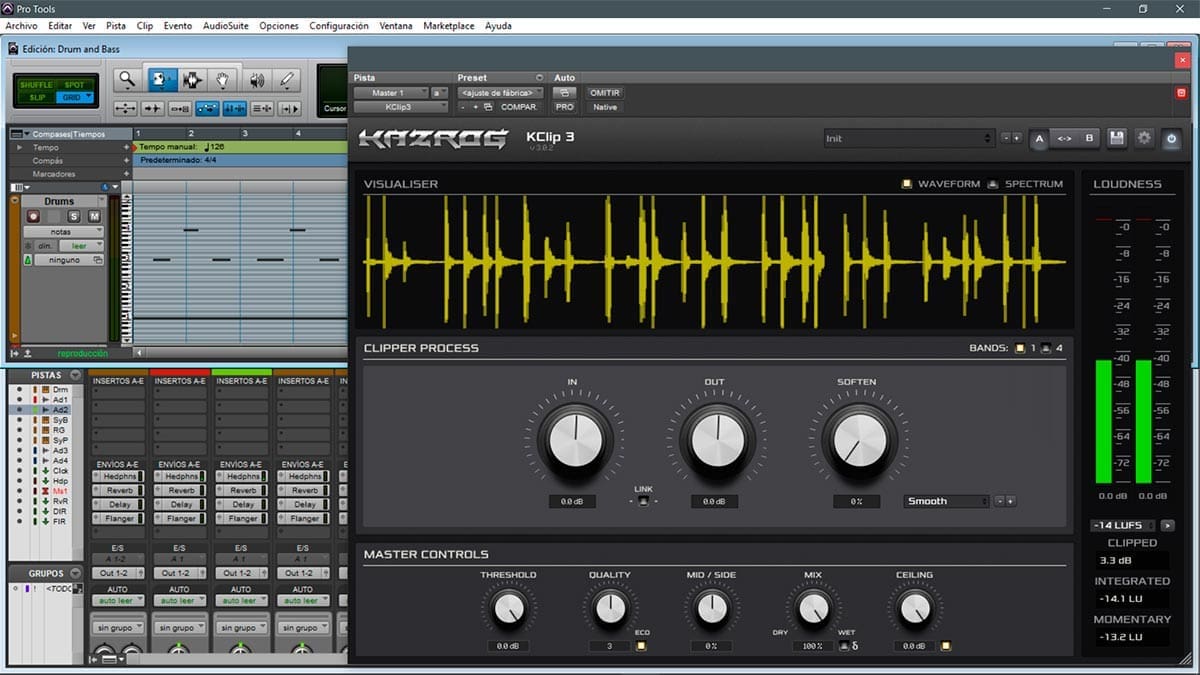Open the Opciones menu
This screenshot has height=675, width=1200.
pyautogui.click(x=279, y=25)
